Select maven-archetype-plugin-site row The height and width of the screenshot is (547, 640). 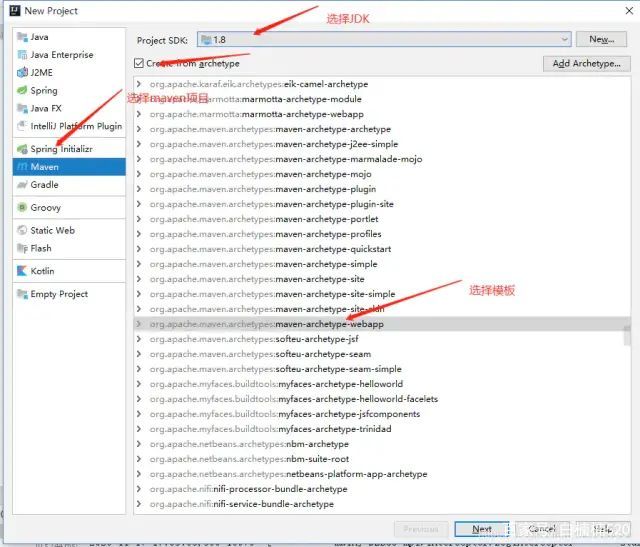(382, 204)
